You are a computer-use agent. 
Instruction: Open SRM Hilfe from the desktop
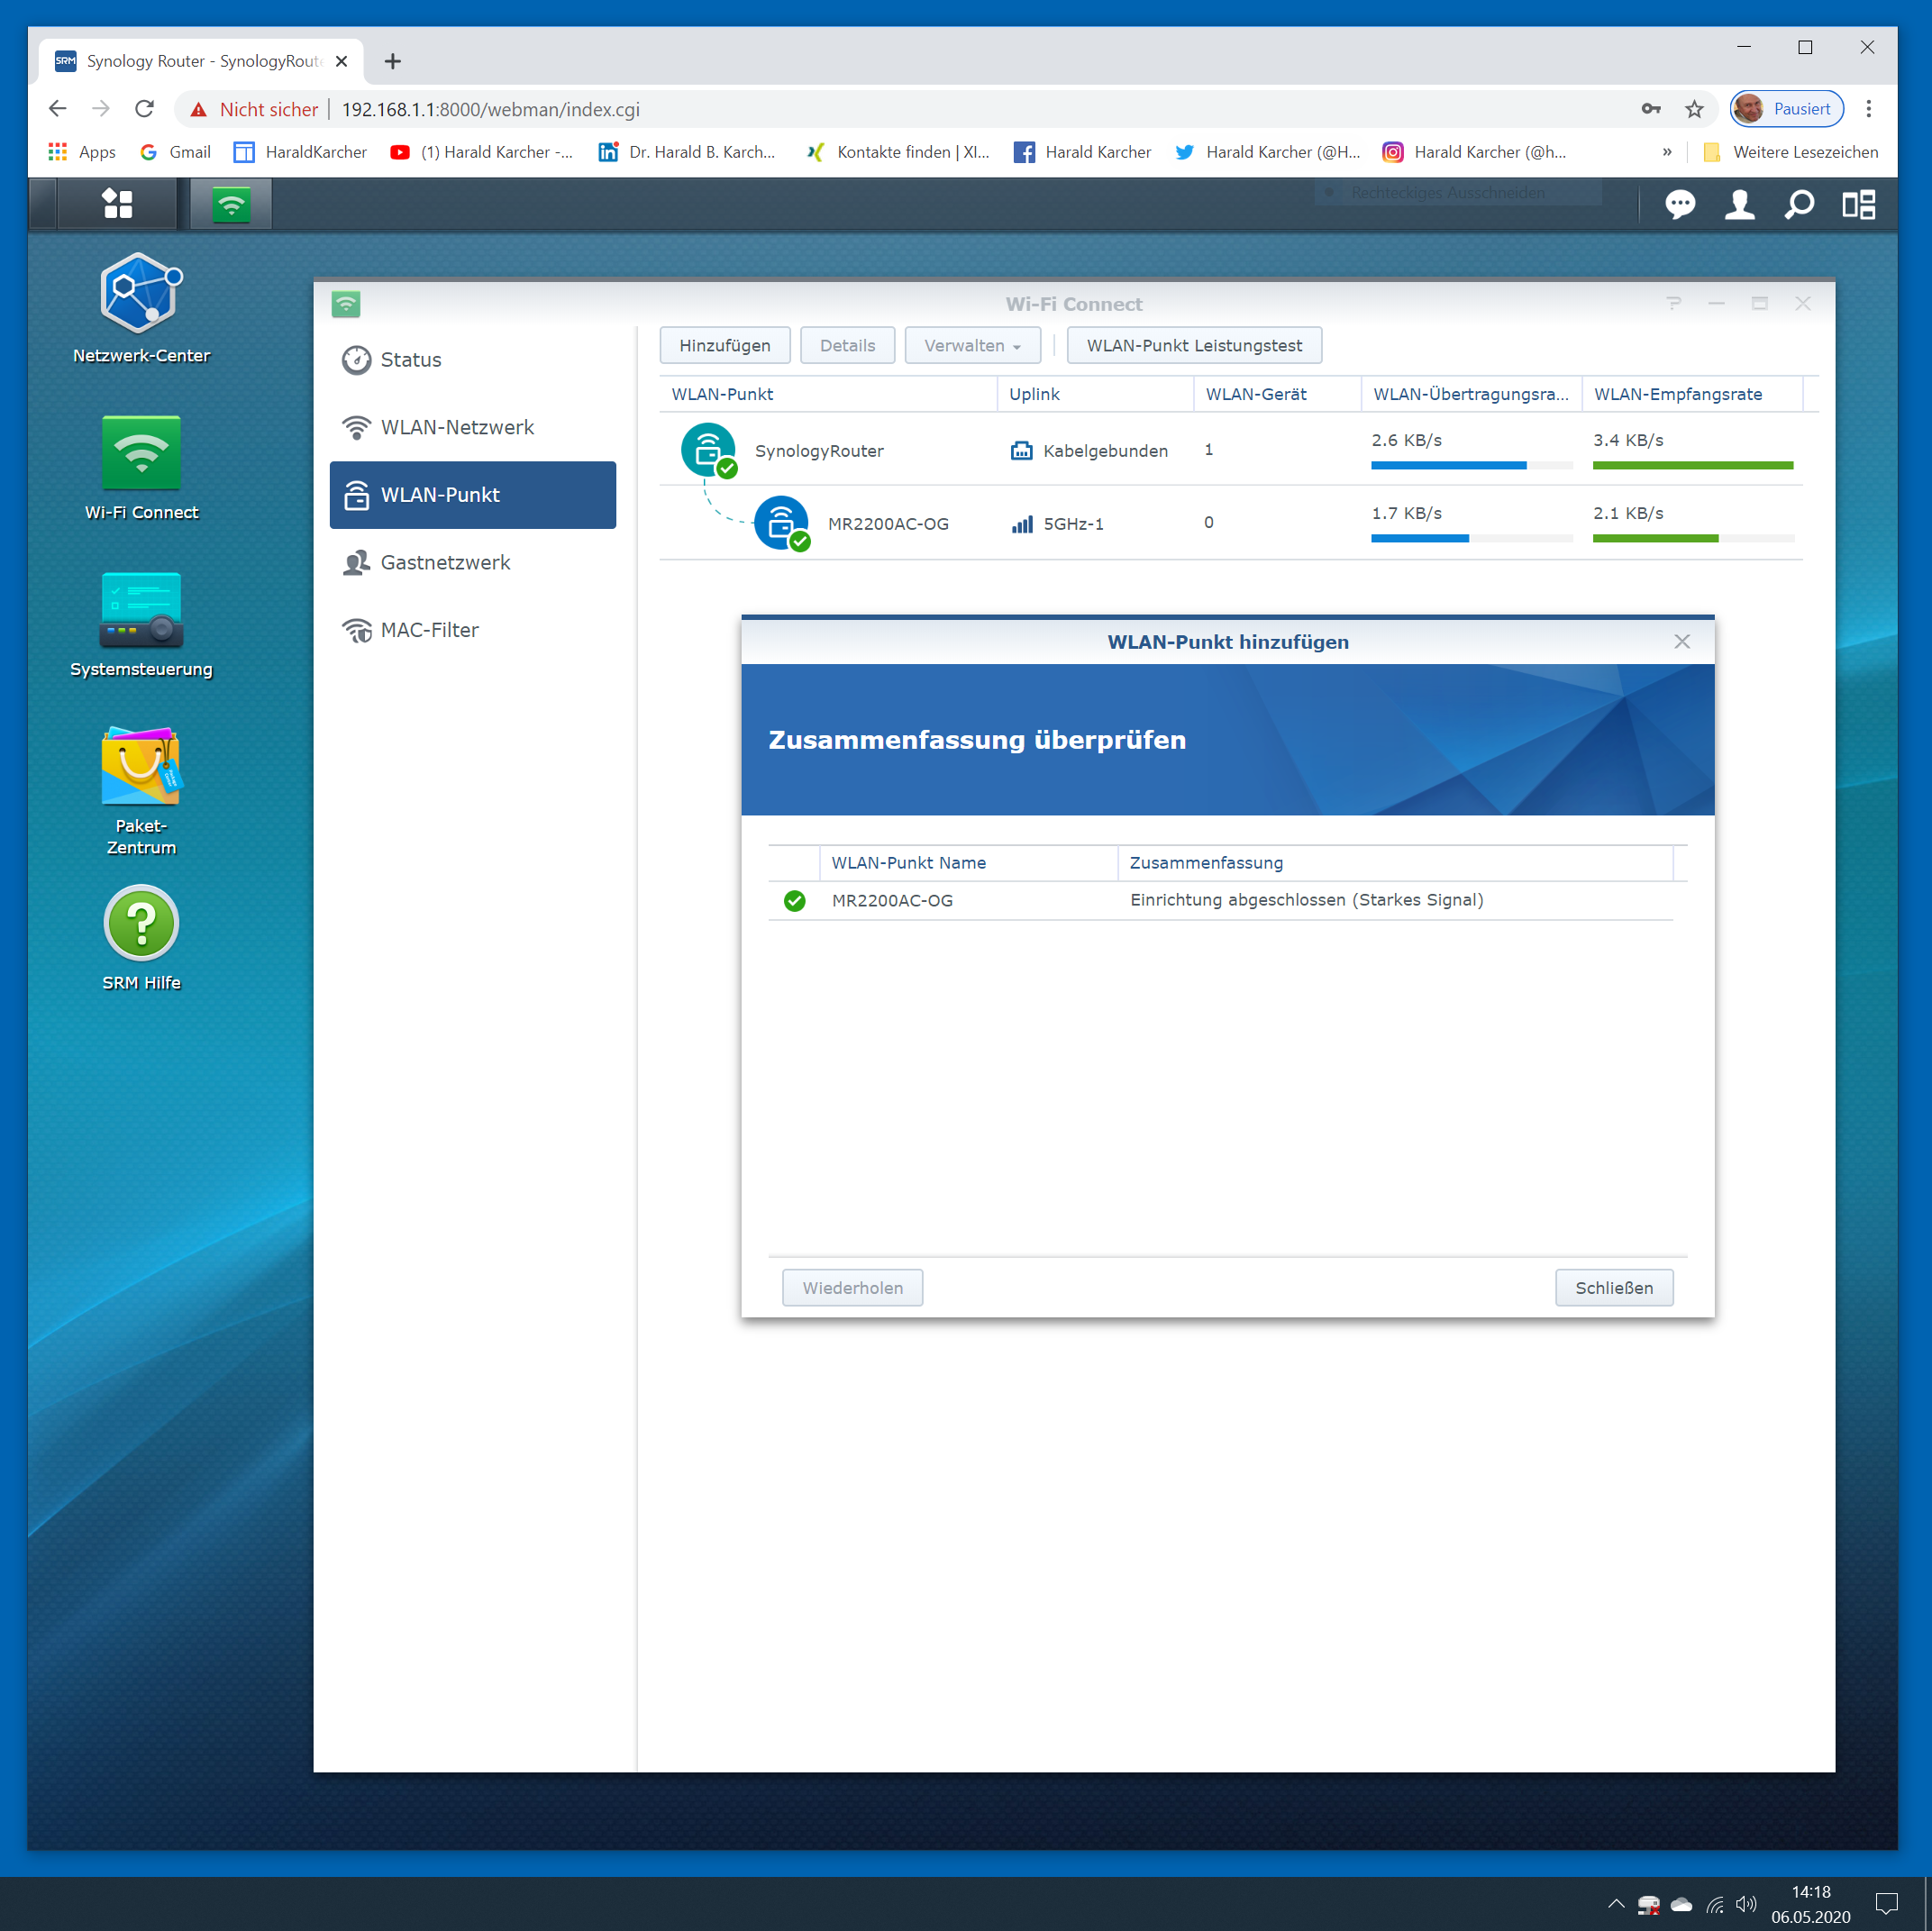[140, 922]
